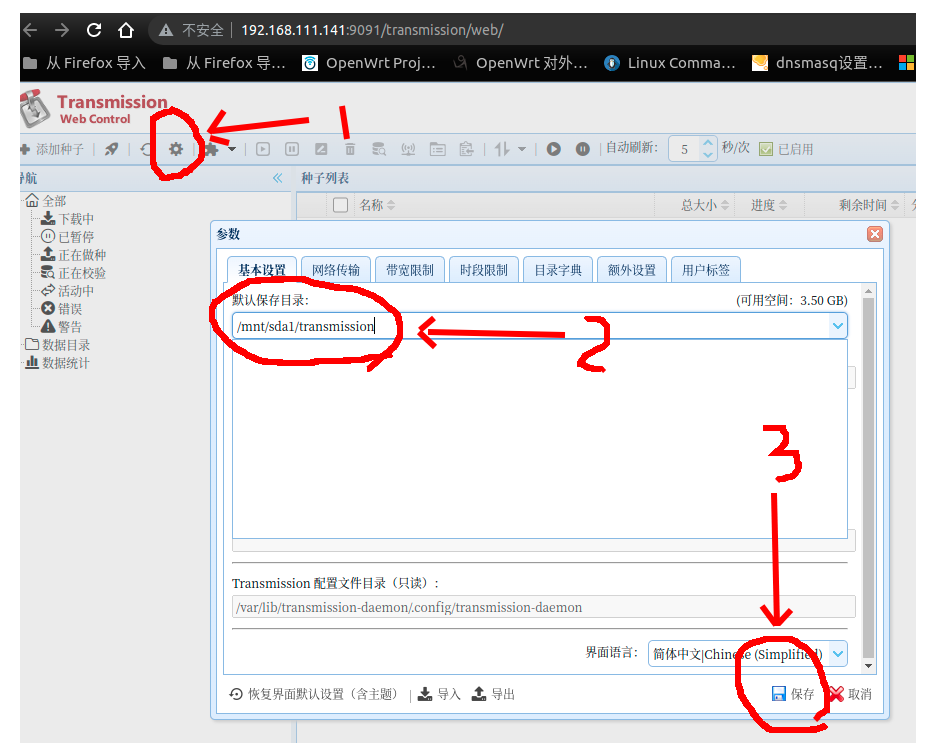The width and height of the screenshot is (925, 743).
Task: Collapse navigation panel with double chevron
Action: click(278, 178)
